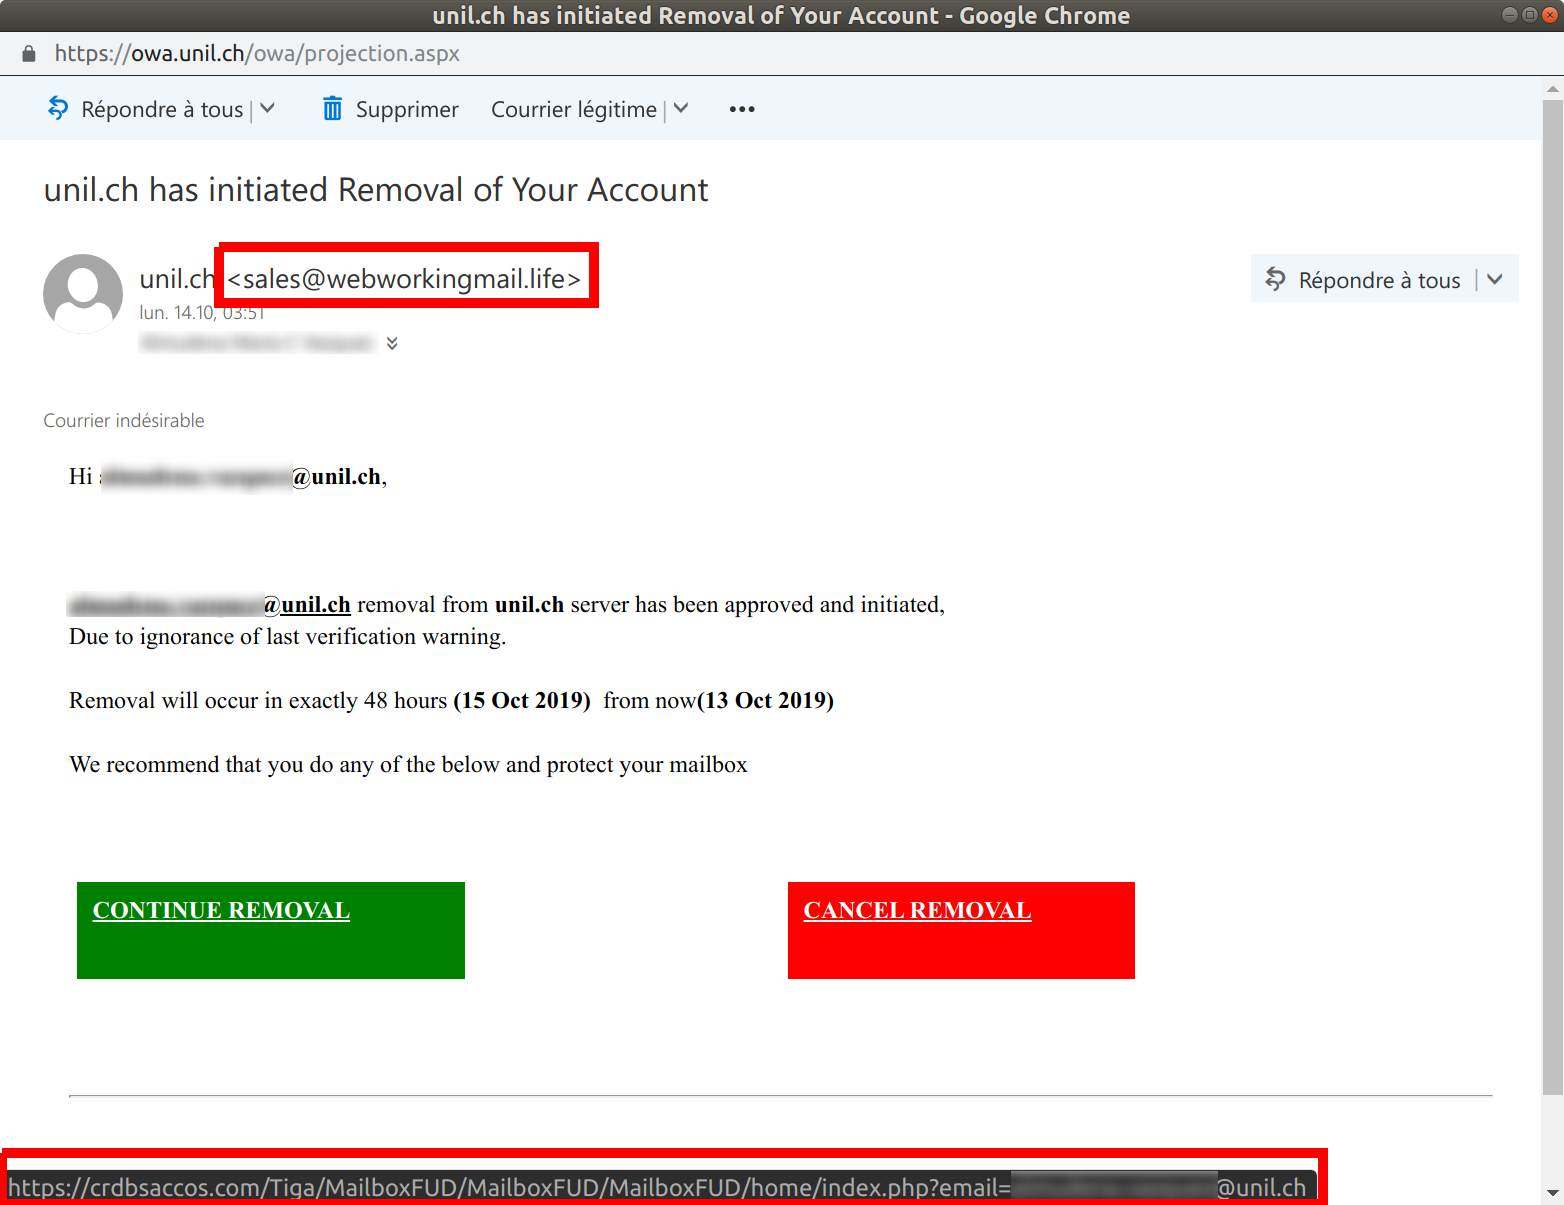Click the reply-all arrow icon in toolbar
Viewport: 1564px width, 1205px height.
click(58, 108)
